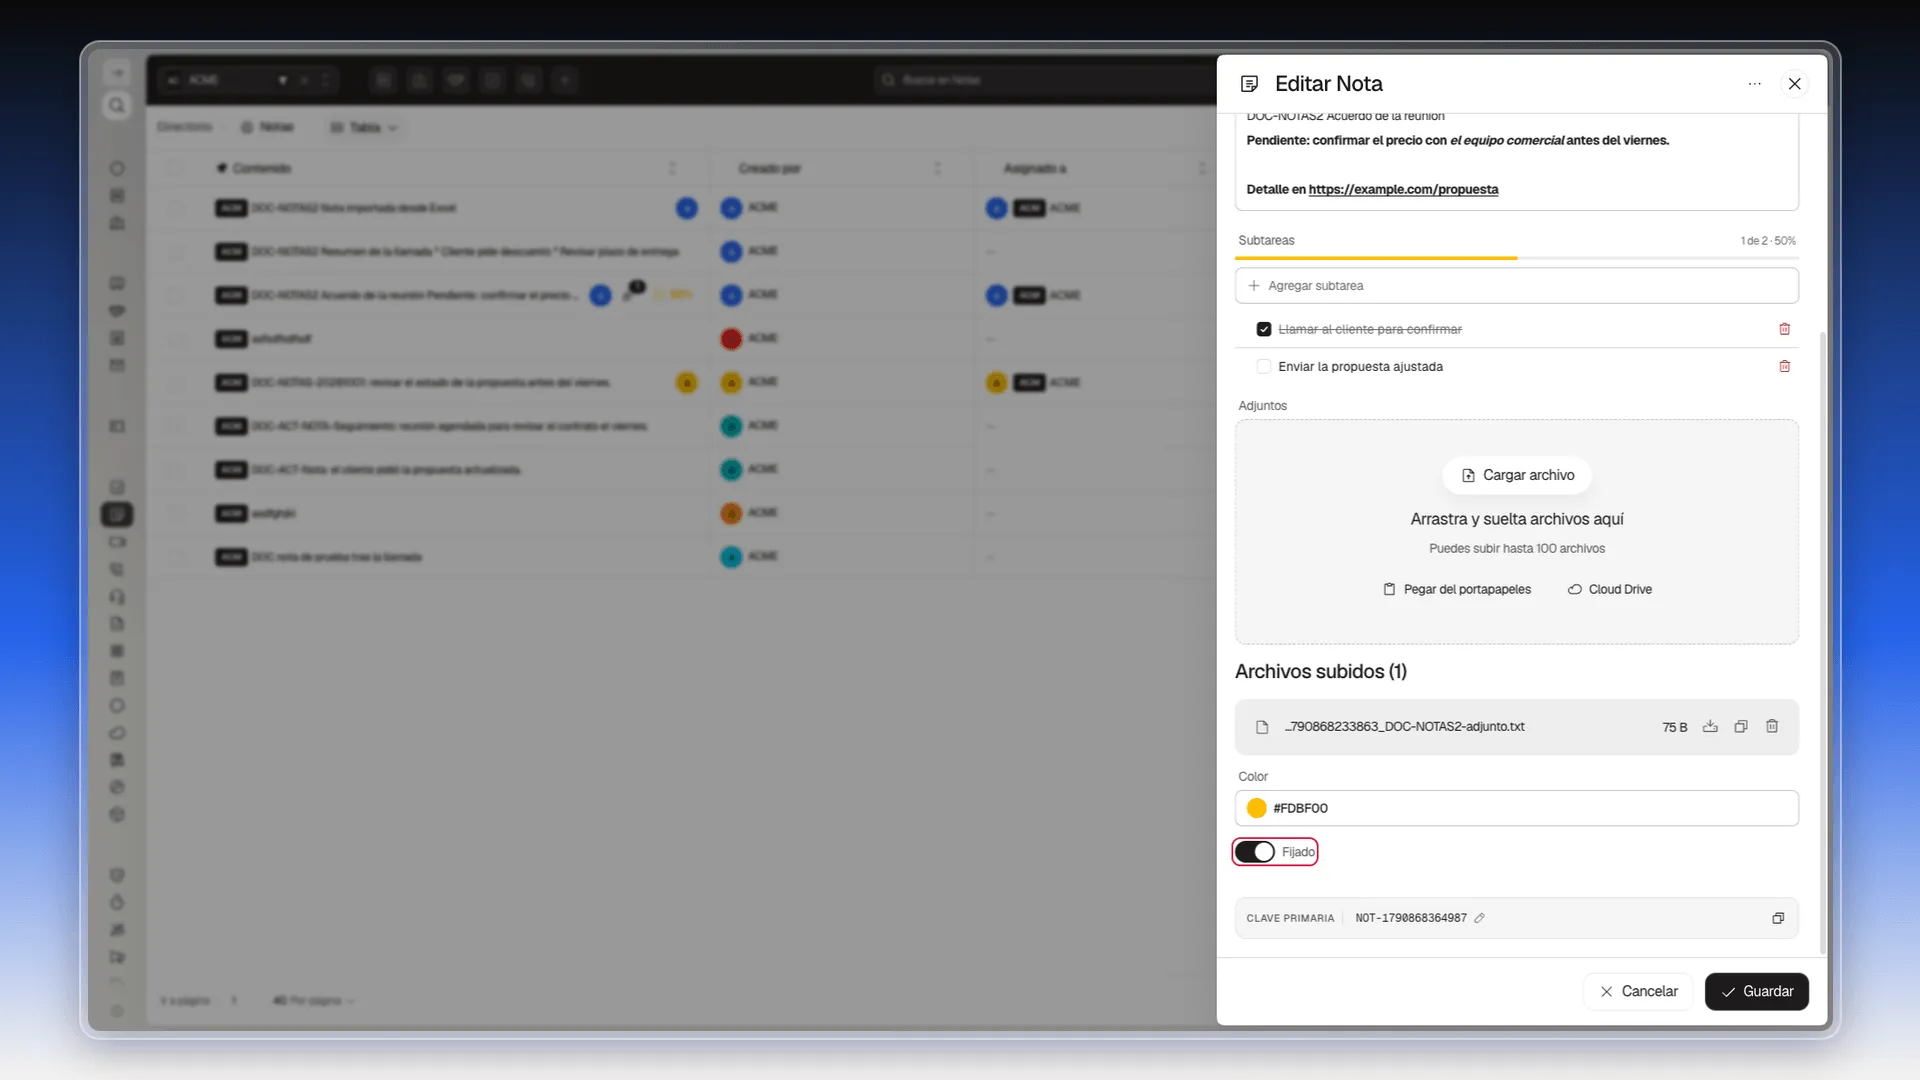Click the uploaded file name DOC-NOTAS2-adjunto.txt

click(x=1404, y=727)
